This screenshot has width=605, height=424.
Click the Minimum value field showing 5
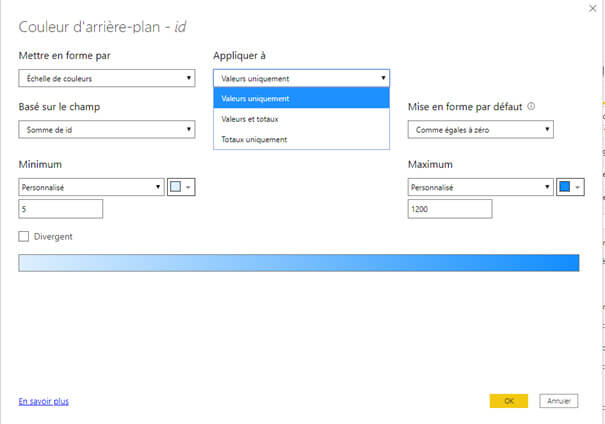(x=61, y=209)
